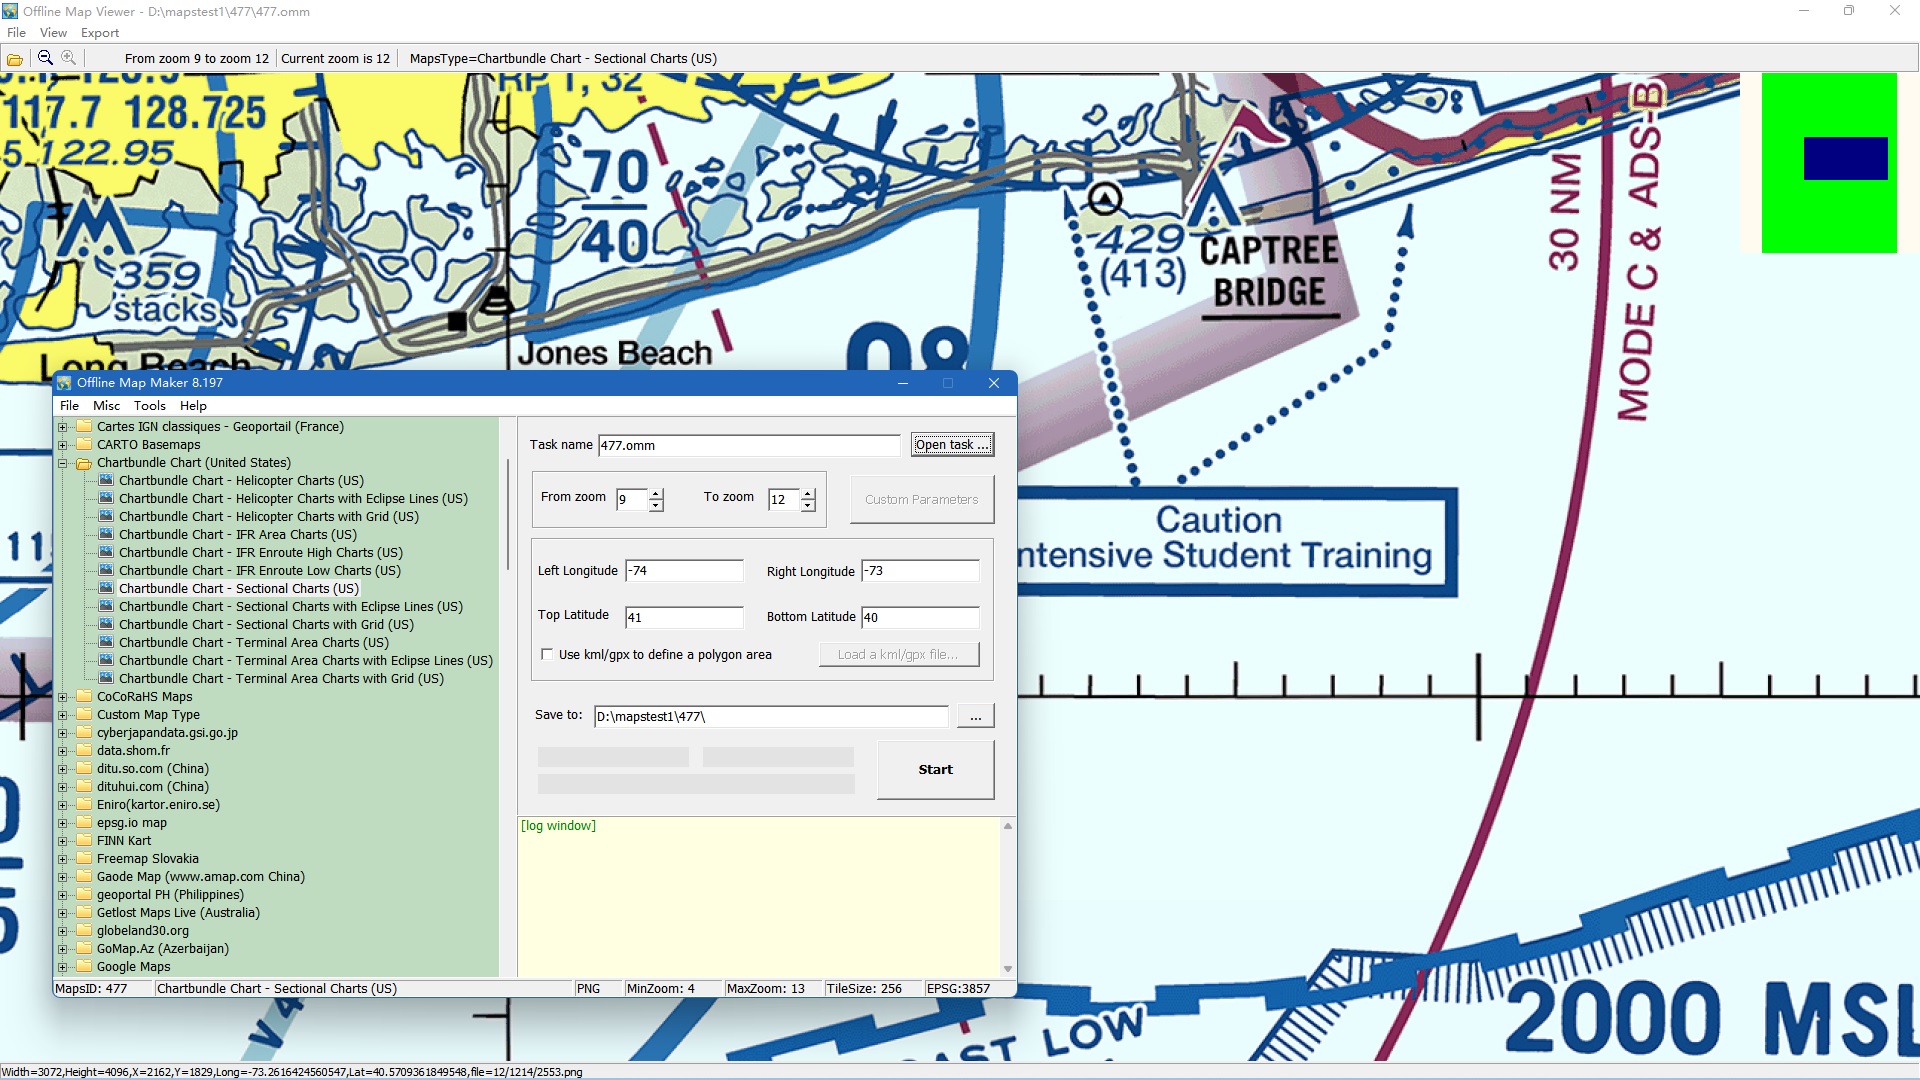1920x1080 pixels.
Task: Select IFR Area Charts (US) map icon
Action: click(x=106, y=534)
